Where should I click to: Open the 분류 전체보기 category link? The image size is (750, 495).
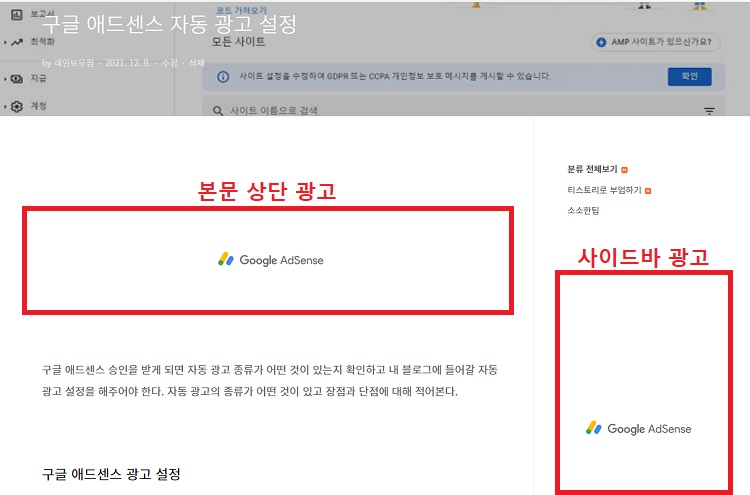(592, 169)
